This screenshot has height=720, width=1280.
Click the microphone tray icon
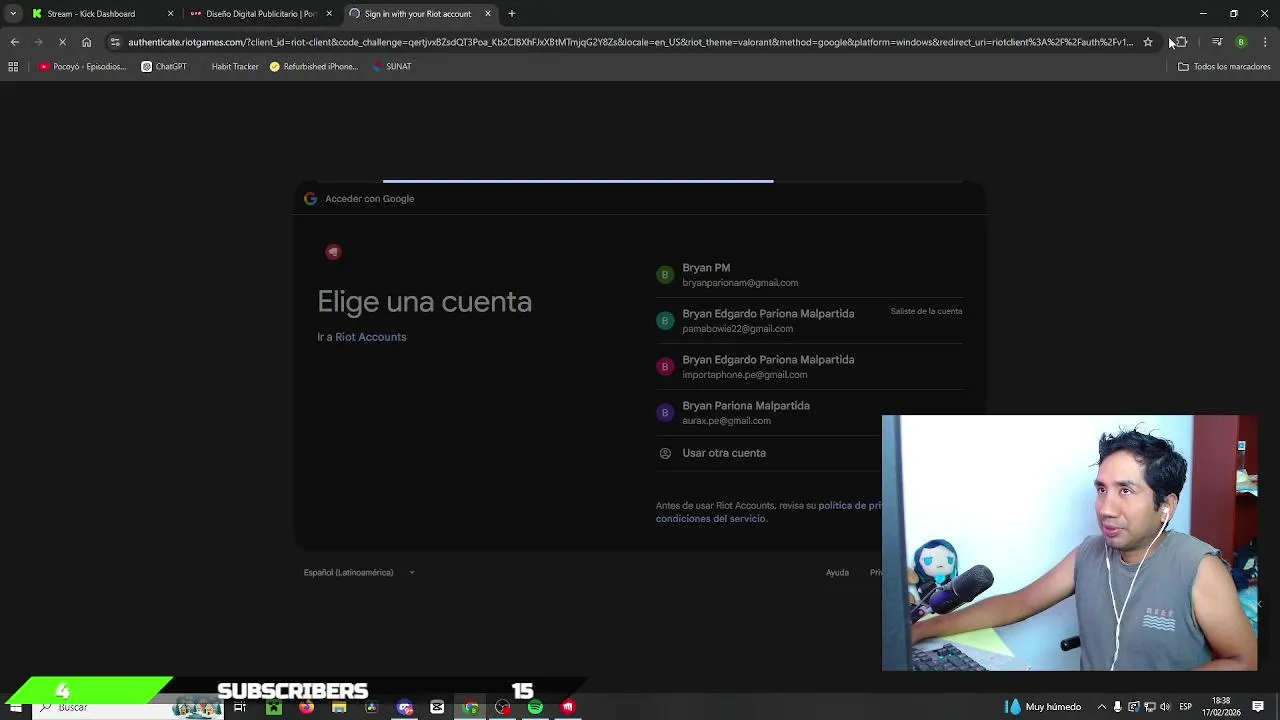click(1118, 707)
